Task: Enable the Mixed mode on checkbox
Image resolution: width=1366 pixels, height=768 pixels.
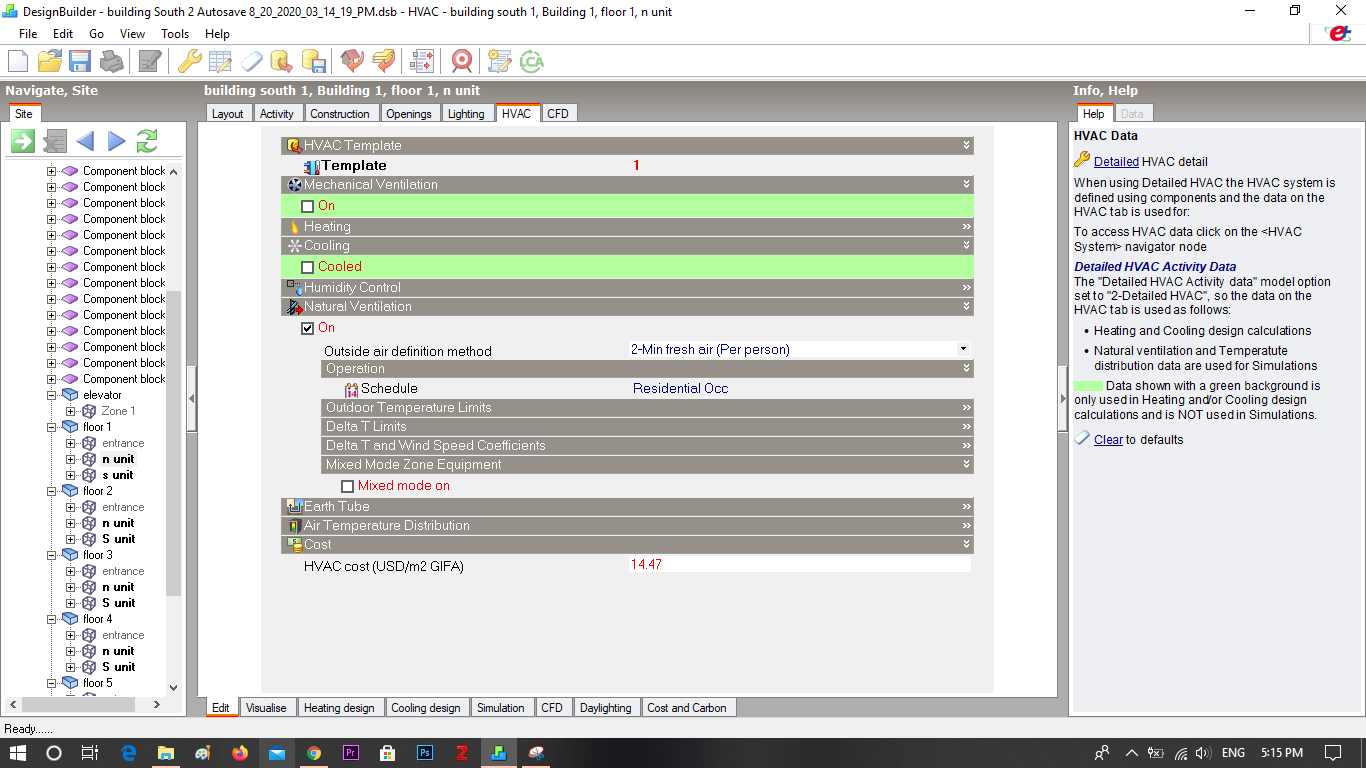Action: click(x=348, y=486)
